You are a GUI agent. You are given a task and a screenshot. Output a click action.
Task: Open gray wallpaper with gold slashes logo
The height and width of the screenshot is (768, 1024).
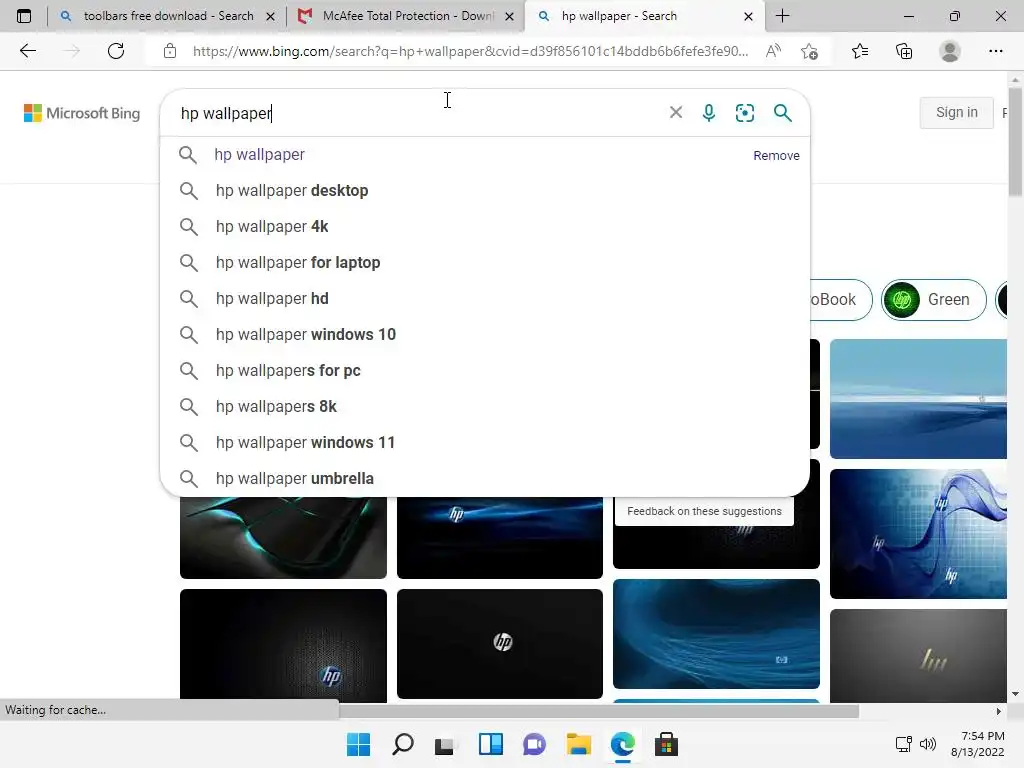[x=918, y=656]
